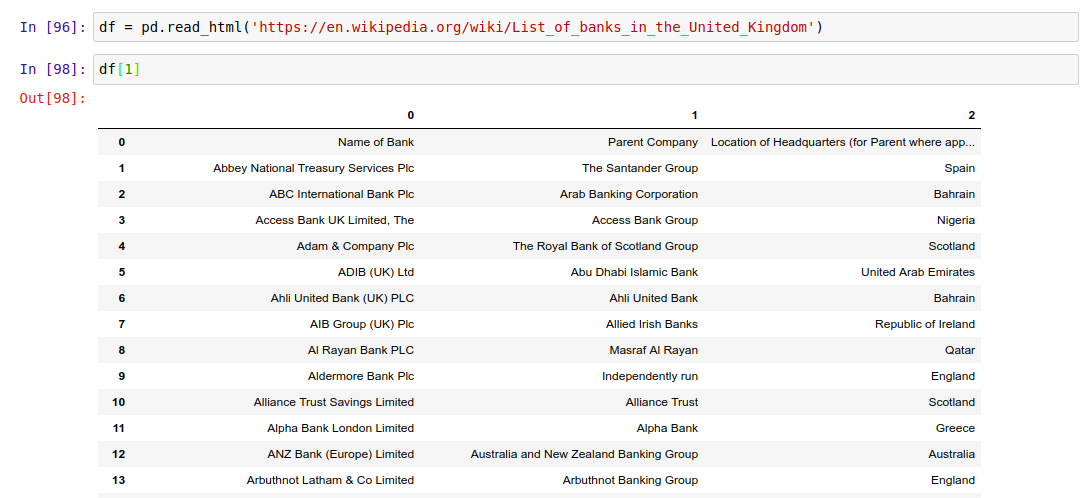Click 'United Arab Emirates' cell

[918, 272]
